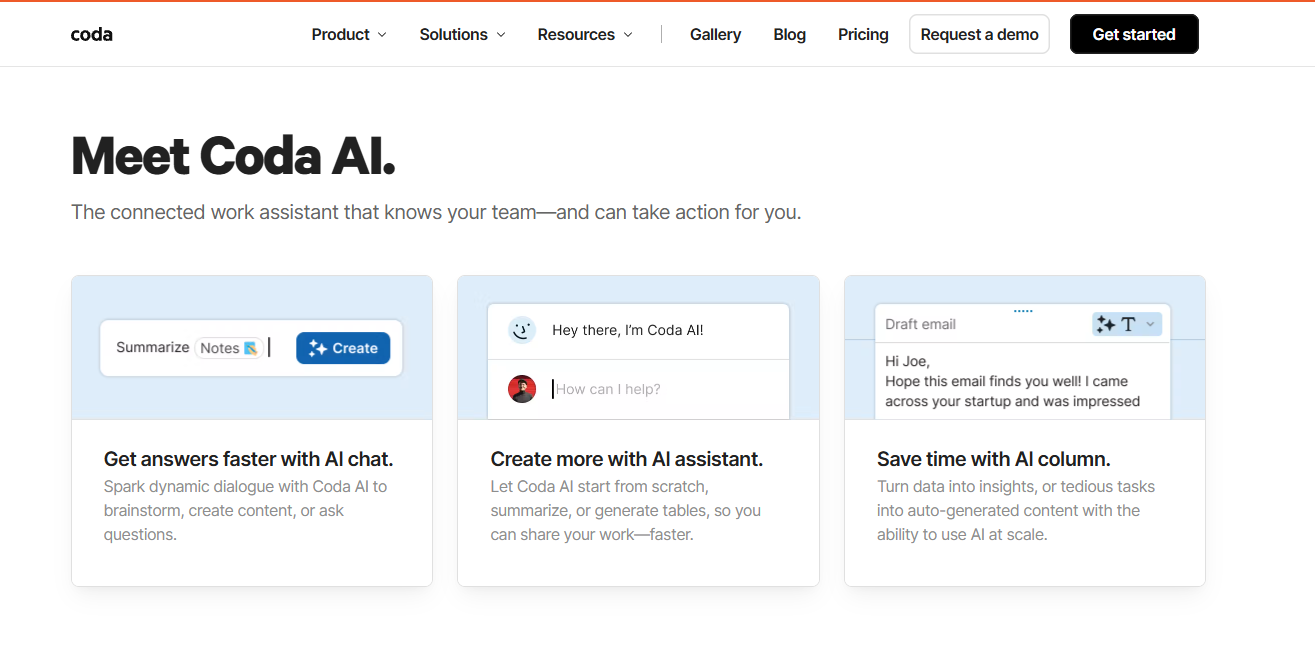Go to the Gallery page

[x=715, y=34]
